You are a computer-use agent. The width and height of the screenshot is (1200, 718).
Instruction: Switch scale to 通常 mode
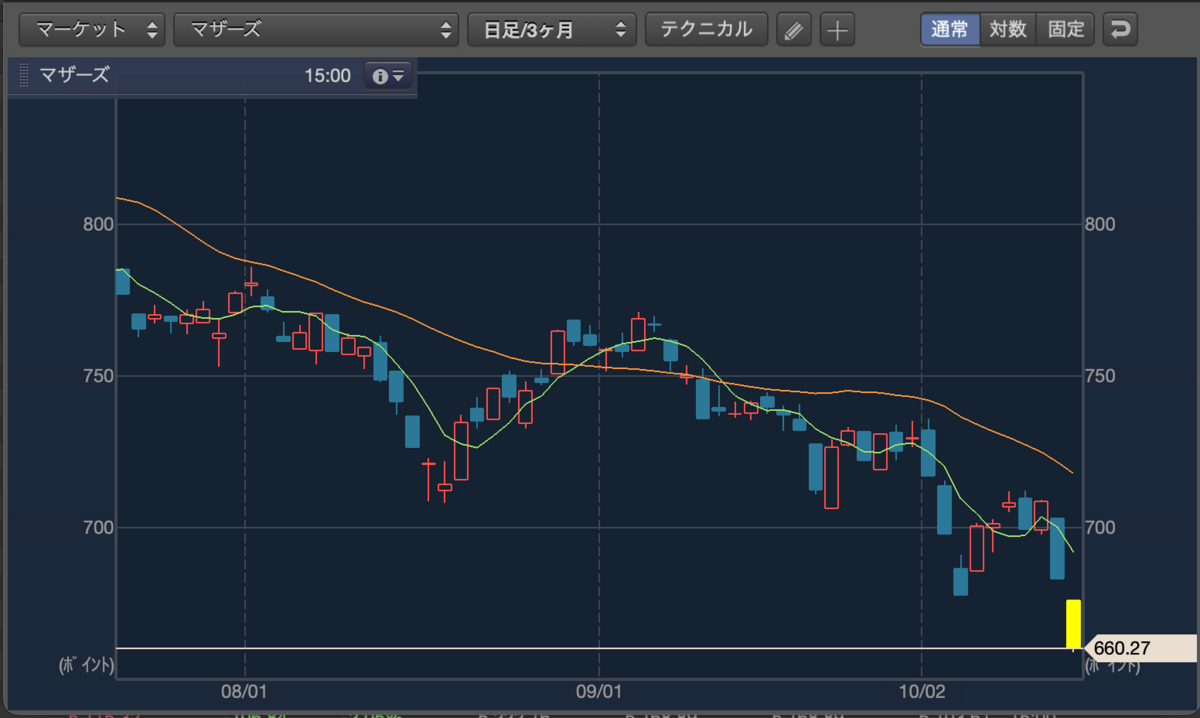(950, 30)
